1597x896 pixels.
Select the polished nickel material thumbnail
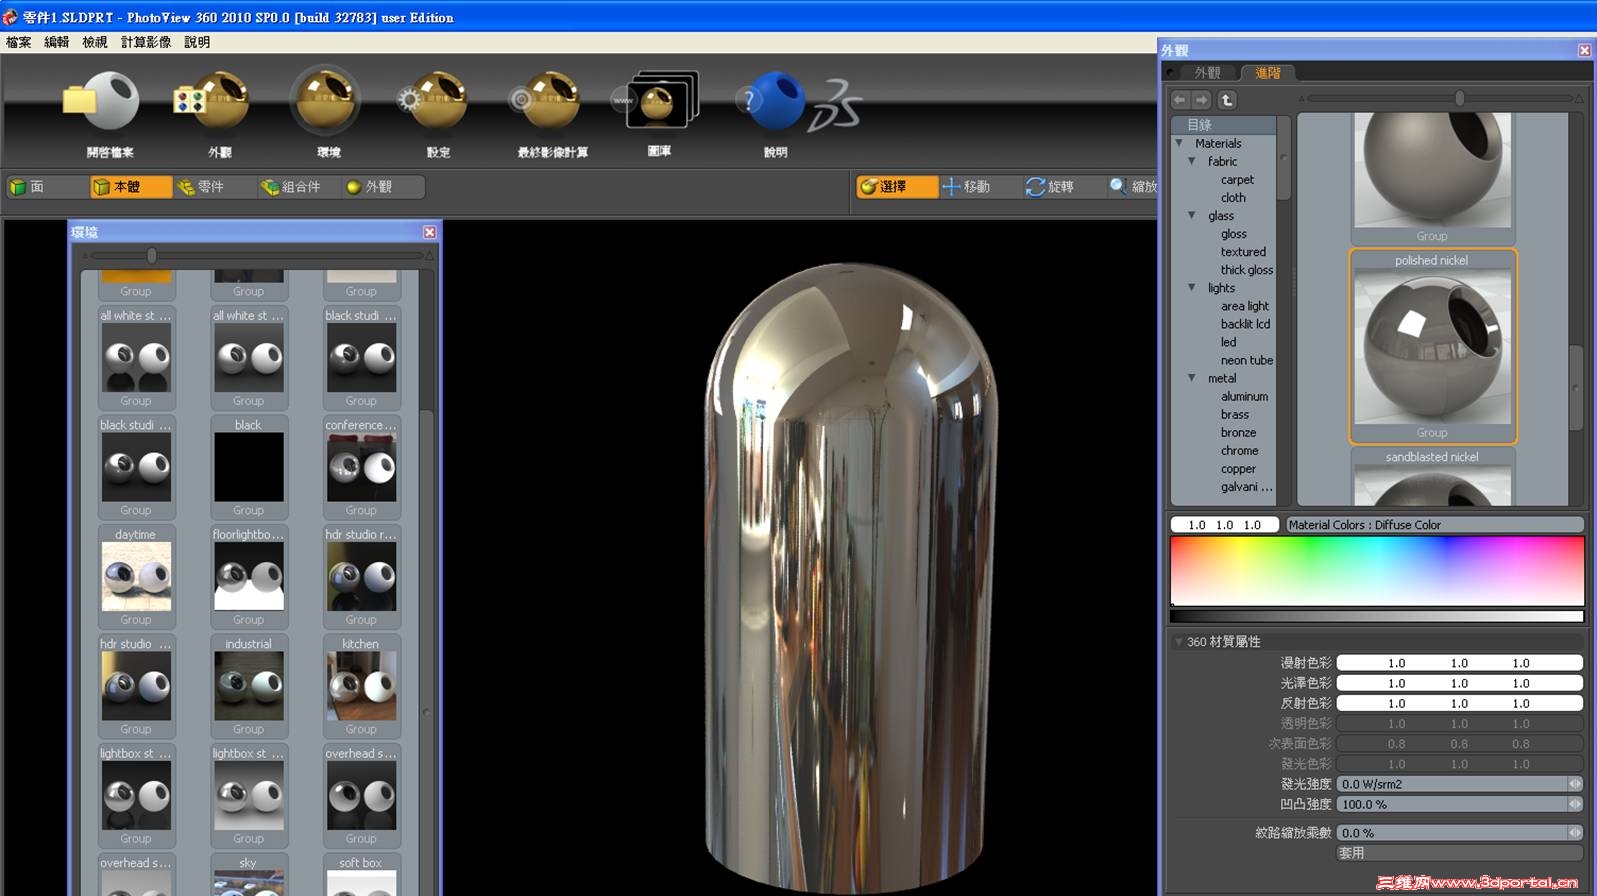[1432, 346]
